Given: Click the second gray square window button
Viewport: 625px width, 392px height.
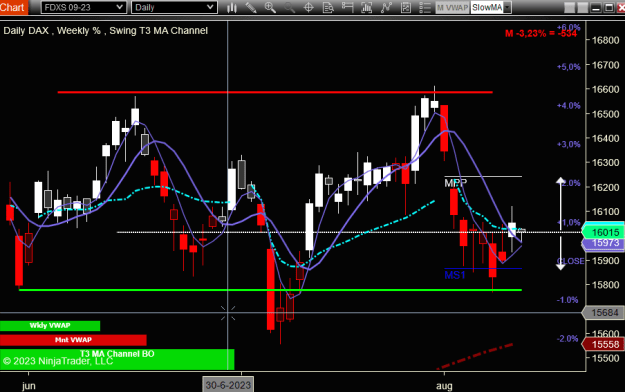Looking at the screenshot, I should point(583,8).
